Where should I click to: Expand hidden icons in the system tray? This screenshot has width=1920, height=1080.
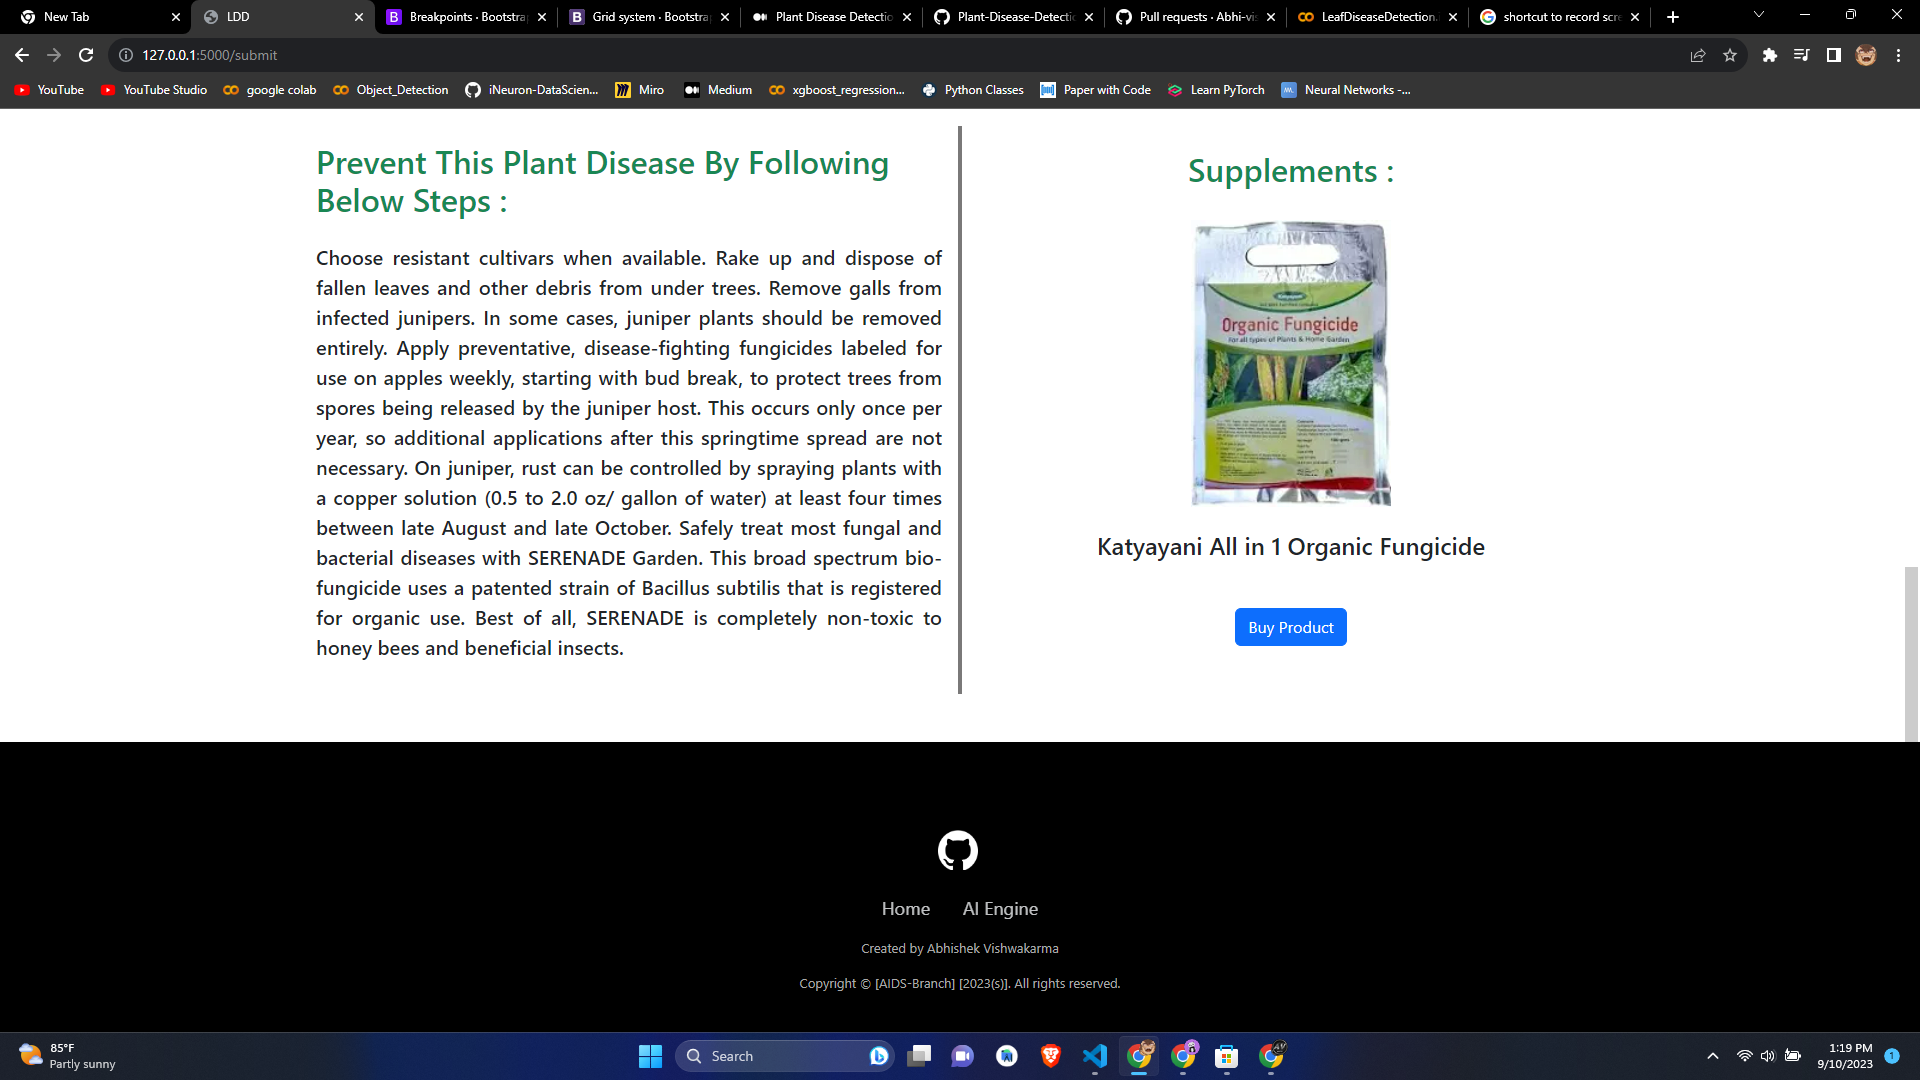(x=1712, y=1056)
